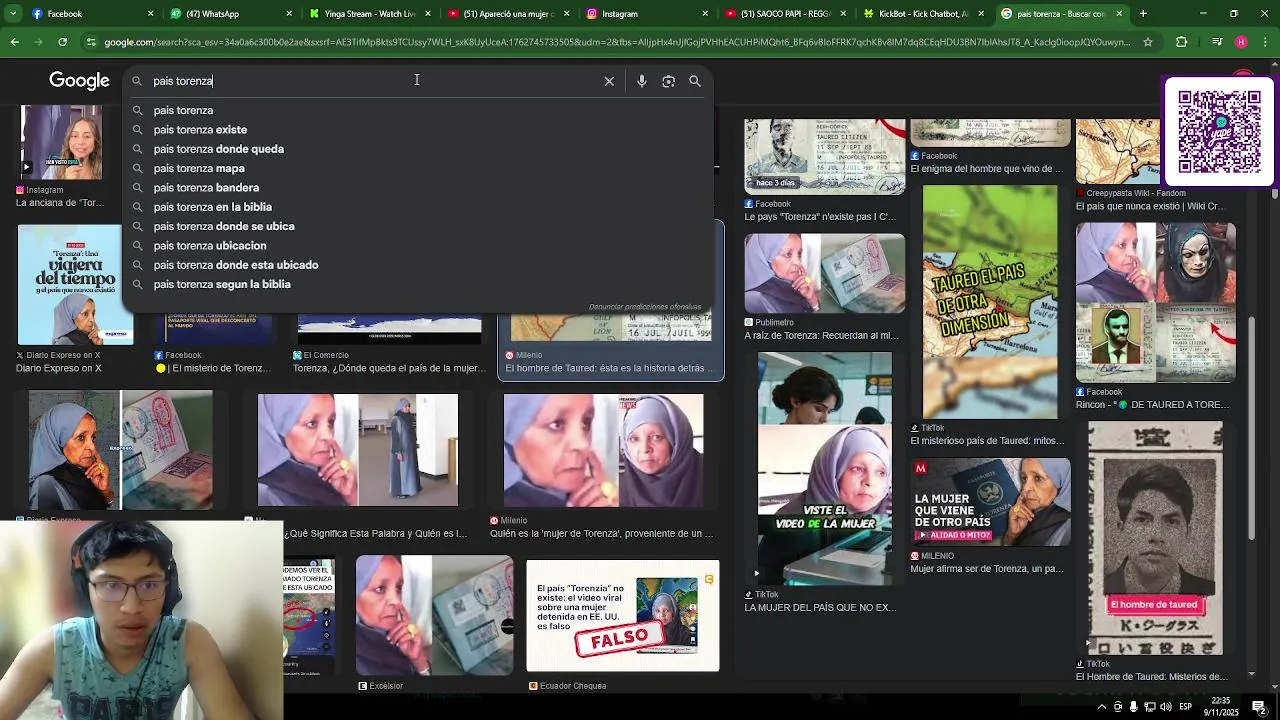Open the Chrome profile avatar

pos(1241,42)
